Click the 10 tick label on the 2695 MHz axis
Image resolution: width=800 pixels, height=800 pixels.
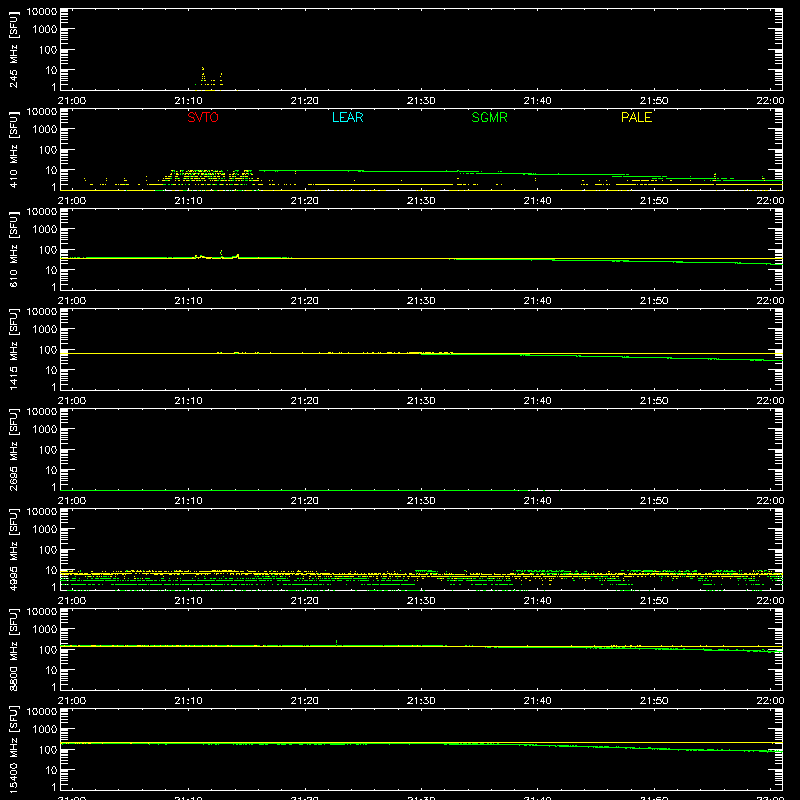pos(51,470)
